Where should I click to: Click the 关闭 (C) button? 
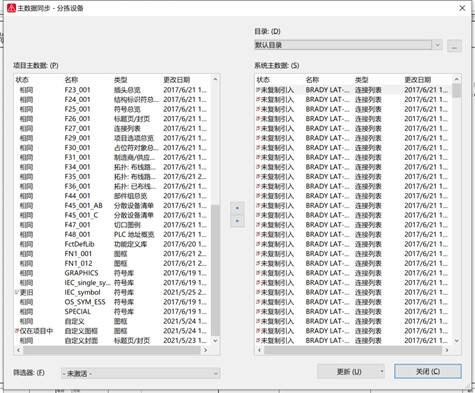(x=428, y=371)
